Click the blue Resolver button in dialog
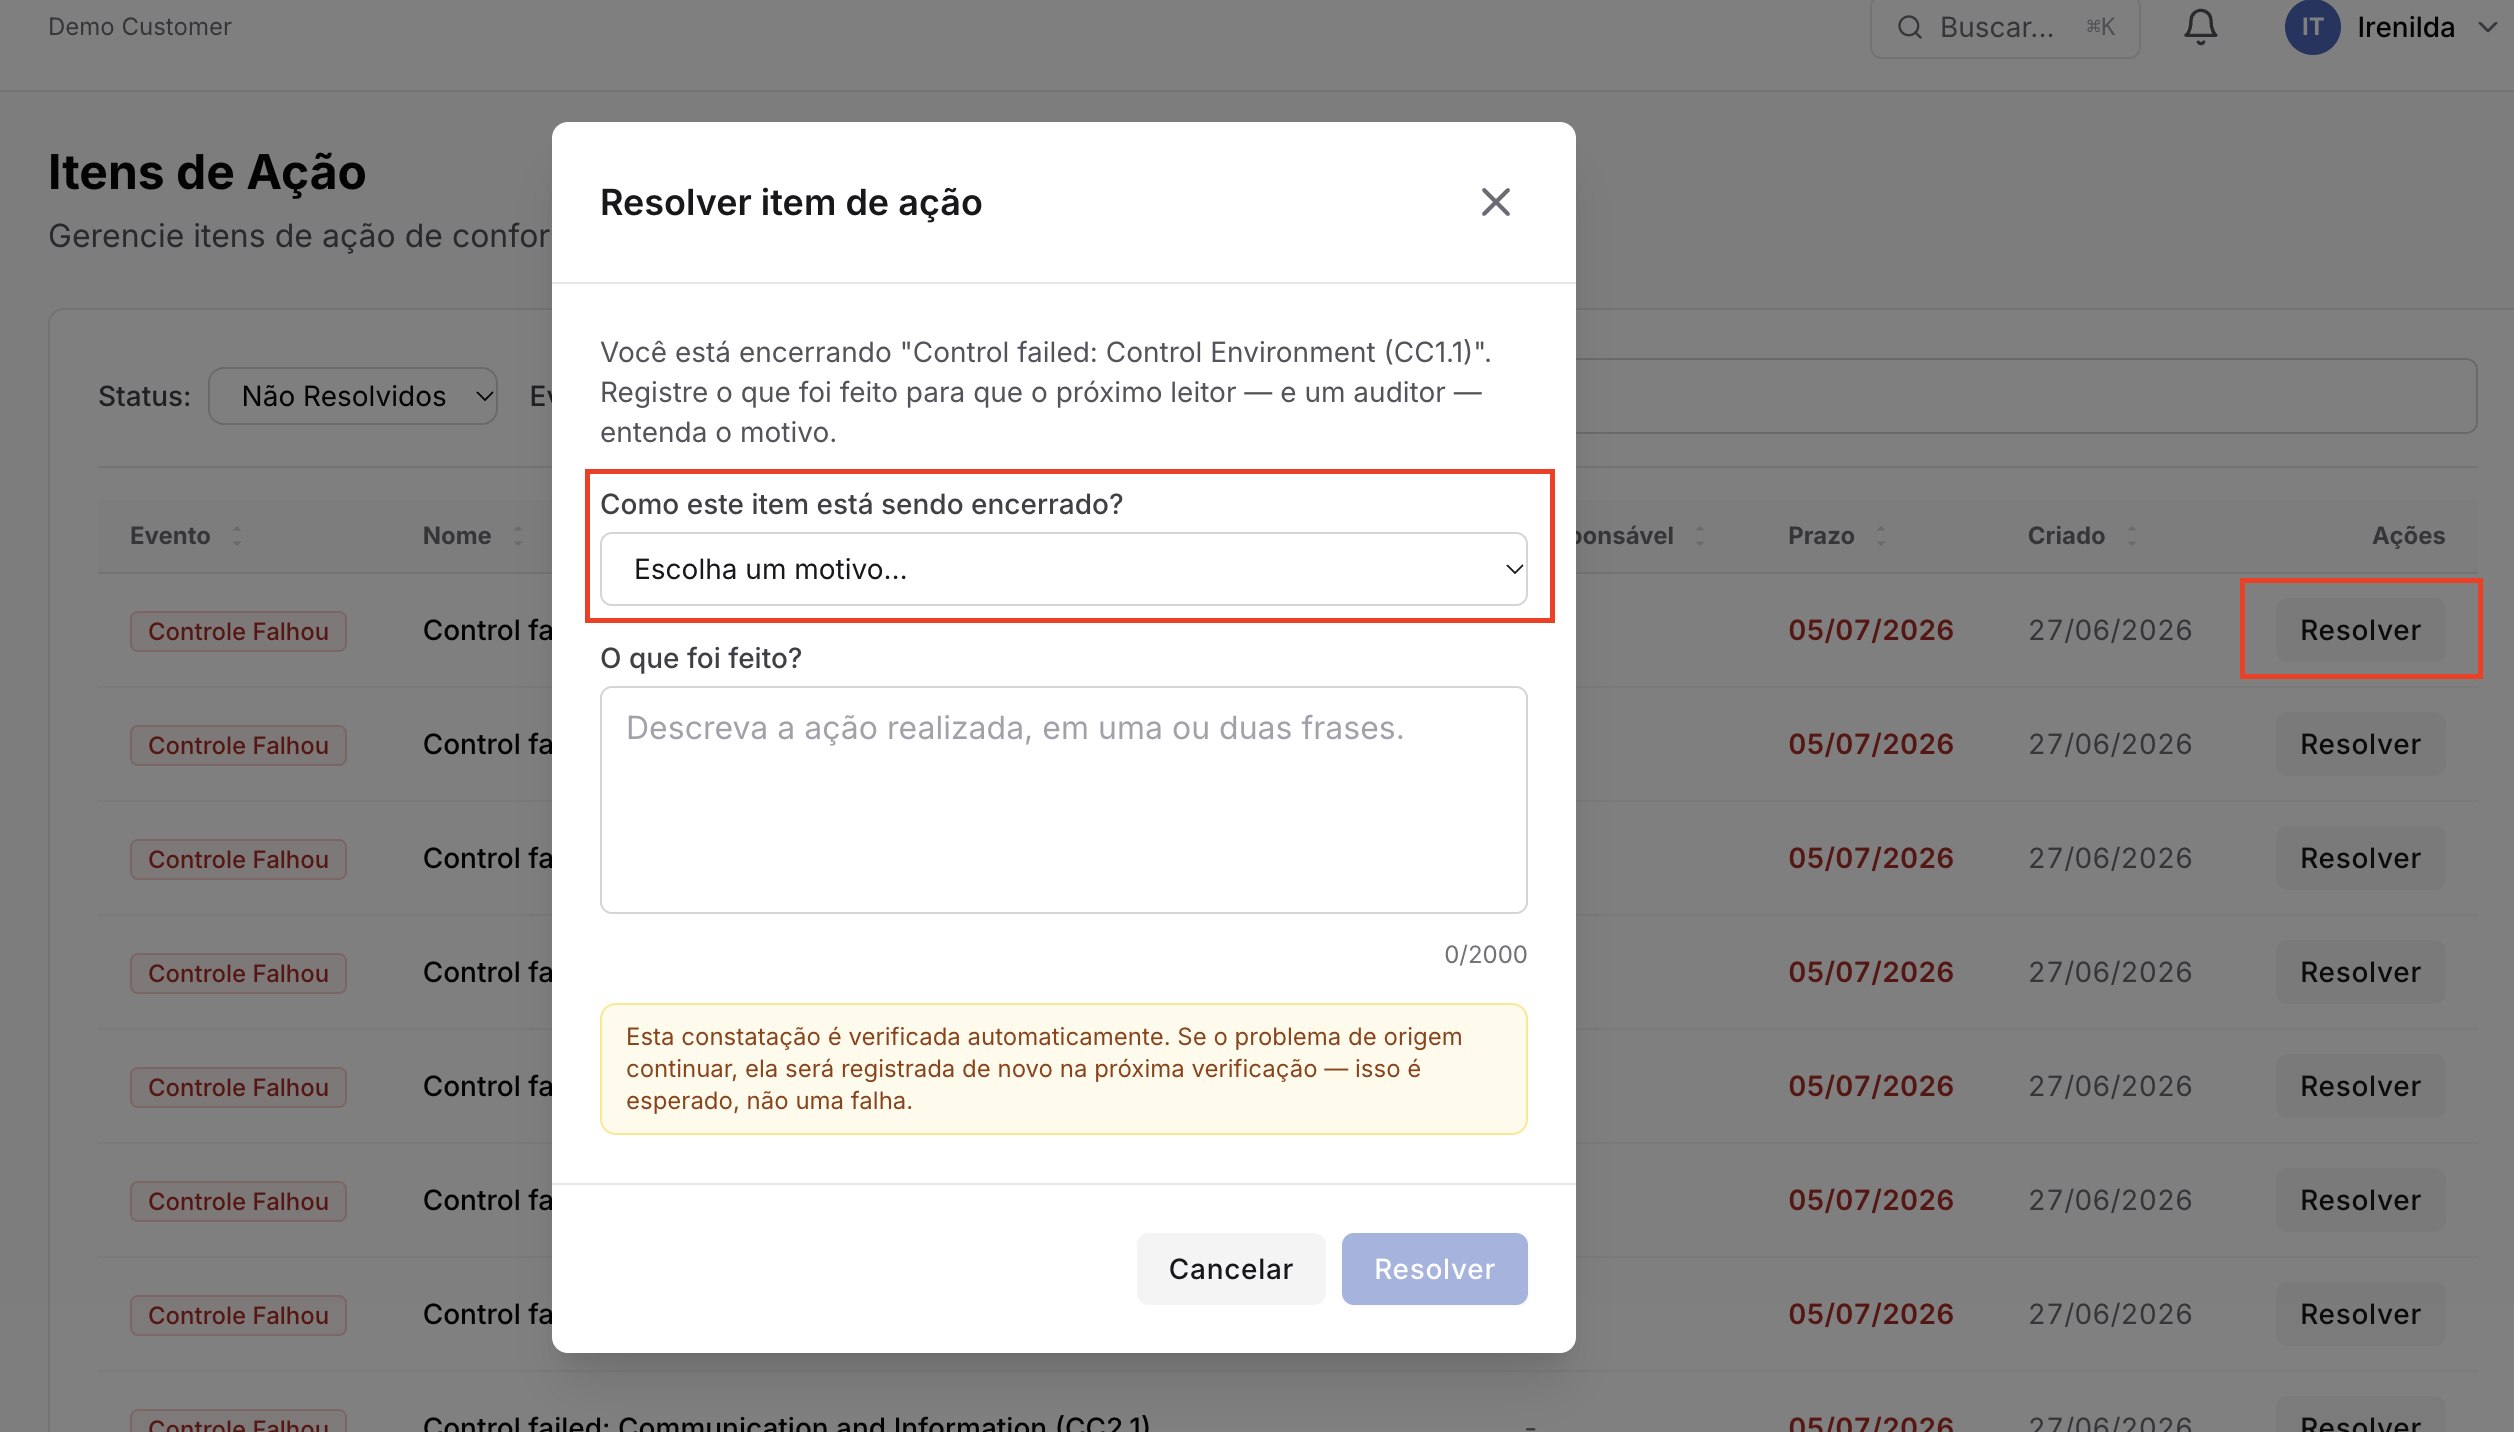This screenshot has height=1432, width=2514. [x=1434, y=1268]
